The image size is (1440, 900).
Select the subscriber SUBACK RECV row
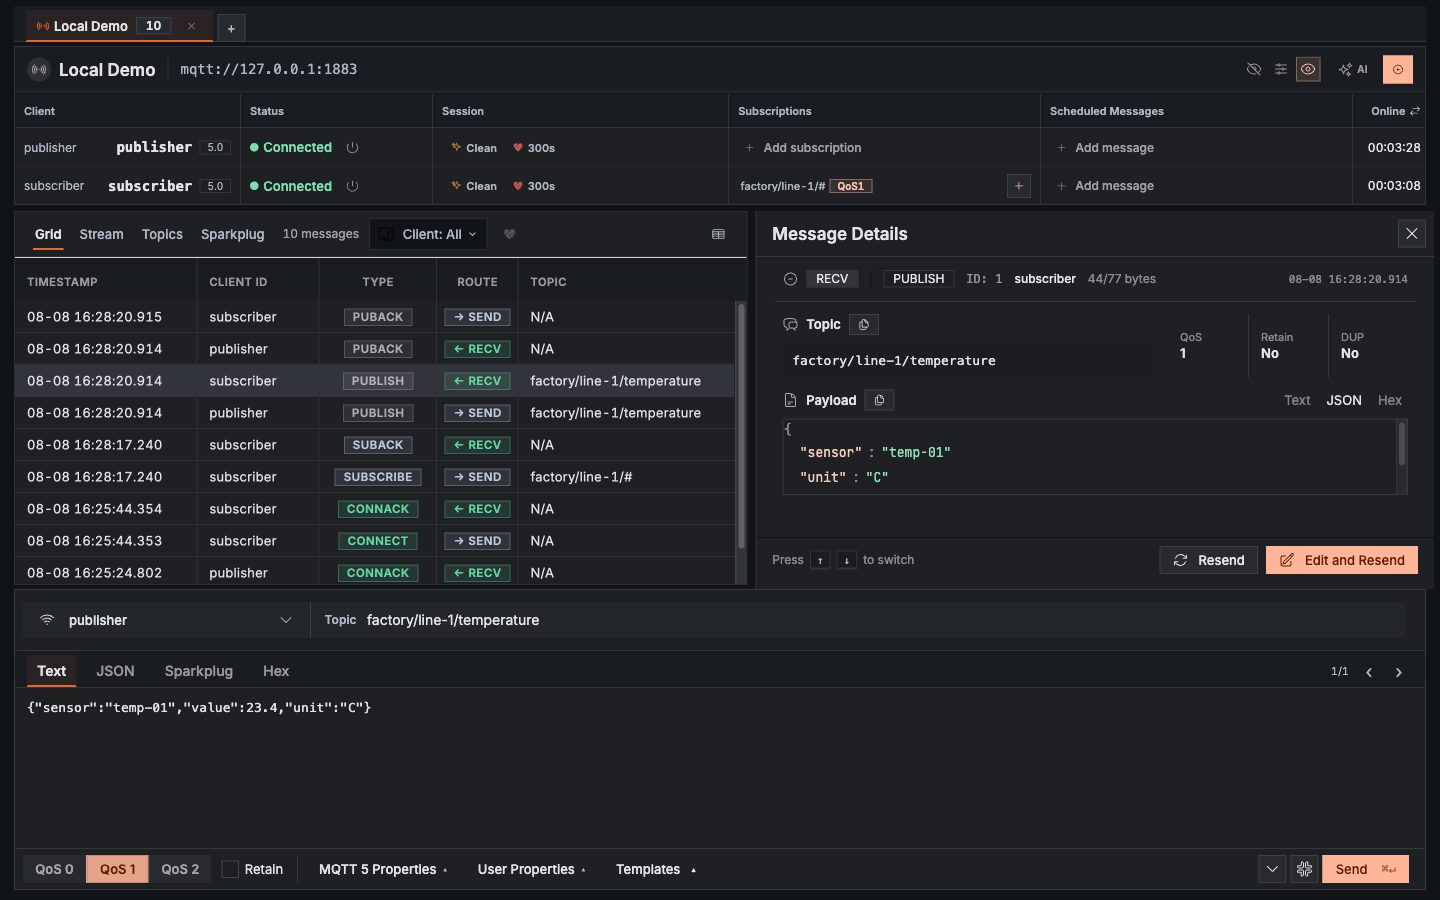click(x=375, y=445)
